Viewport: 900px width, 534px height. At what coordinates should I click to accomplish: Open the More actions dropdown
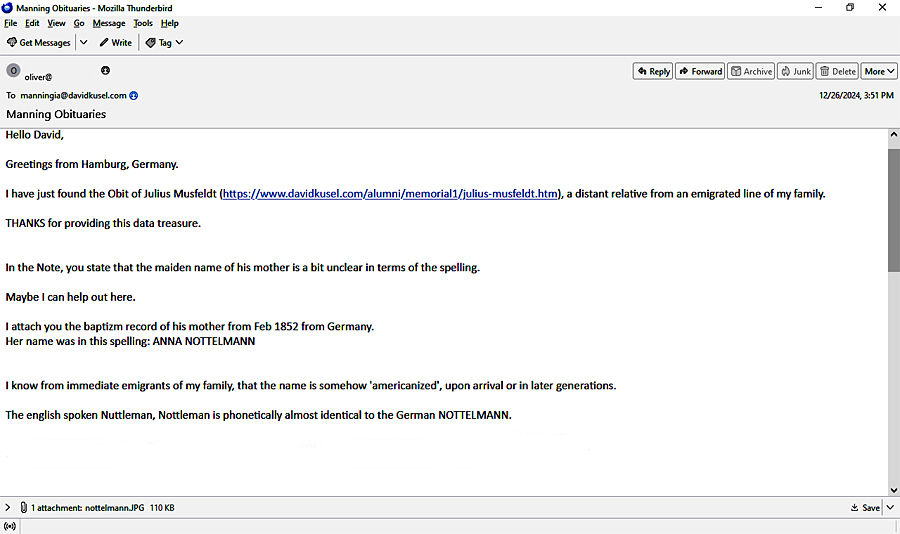point(879,71)
